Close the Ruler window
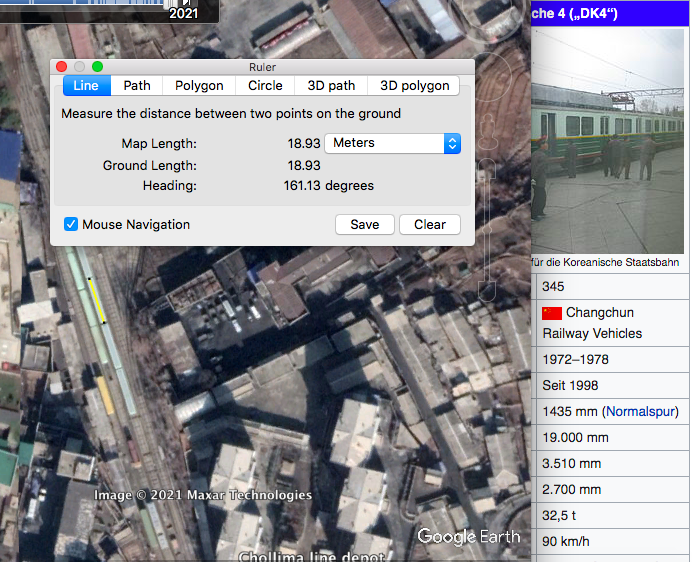This screenshot has width=692, height=562. point(61,67)
